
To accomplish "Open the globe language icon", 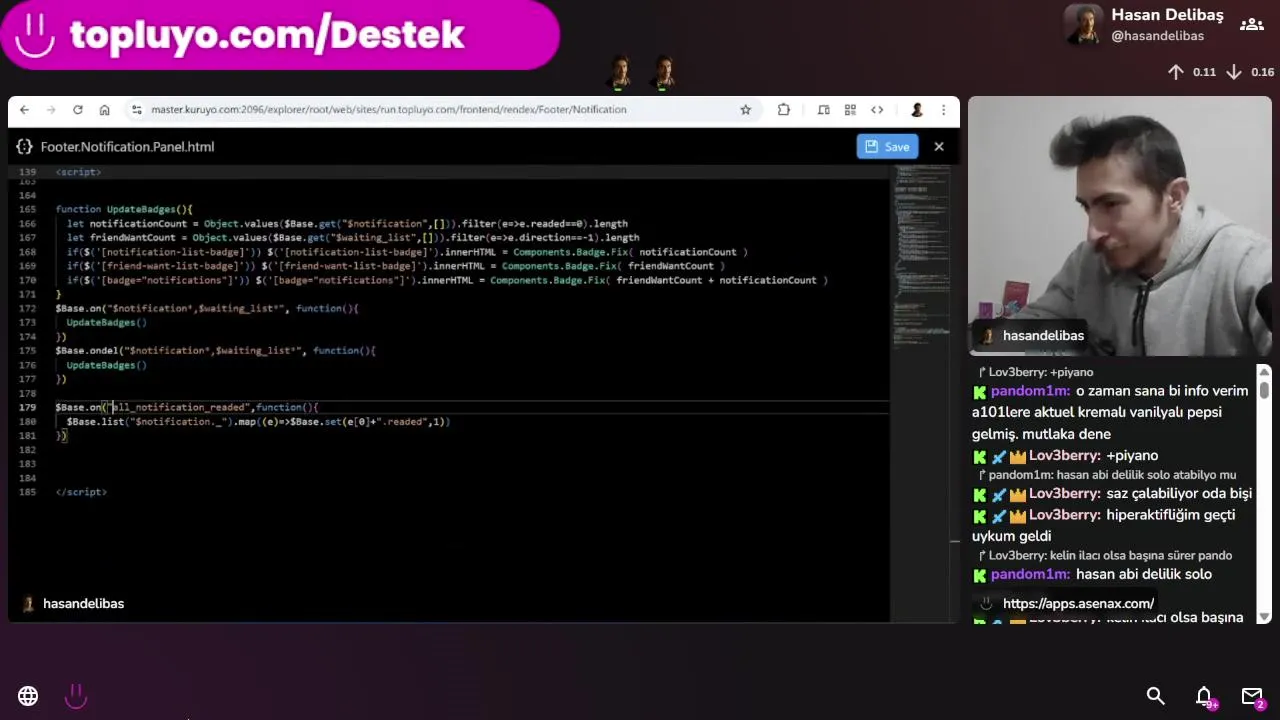I will (x=28, y=696).
